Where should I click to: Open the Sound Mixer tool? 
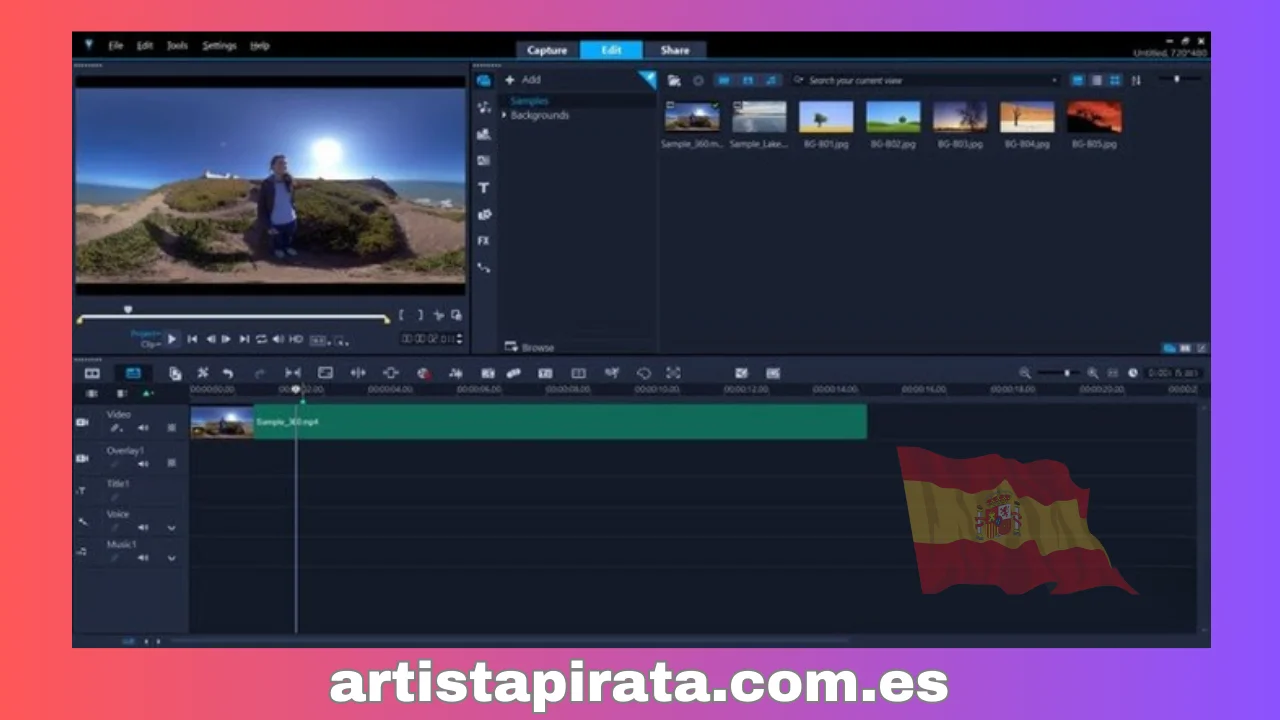coord(456,373)
